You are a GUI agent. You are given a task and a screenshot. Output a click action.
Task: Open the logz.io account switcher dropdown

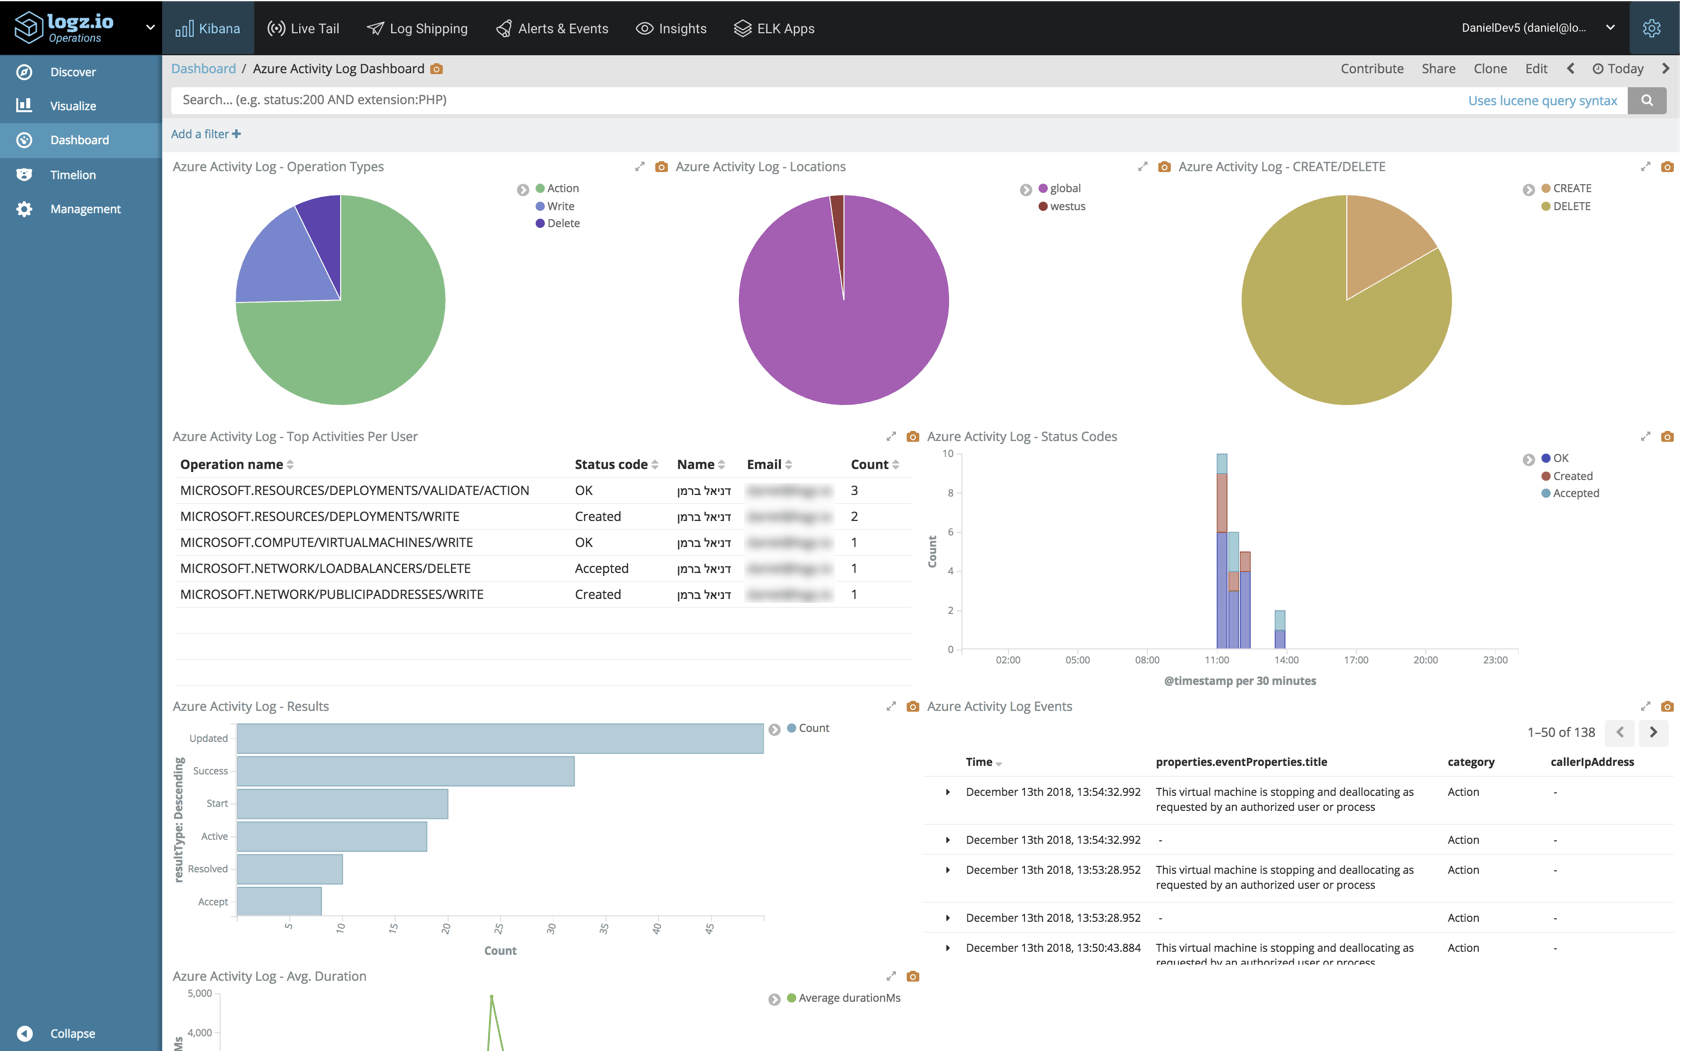click(x=150, y=28)
